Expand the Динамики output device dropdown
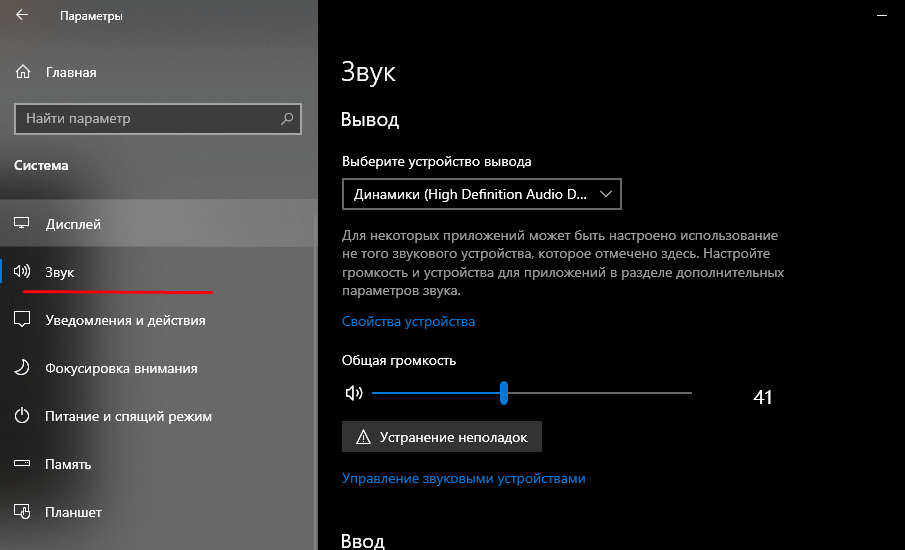This screenshot has height=550, width=905. 481,195
